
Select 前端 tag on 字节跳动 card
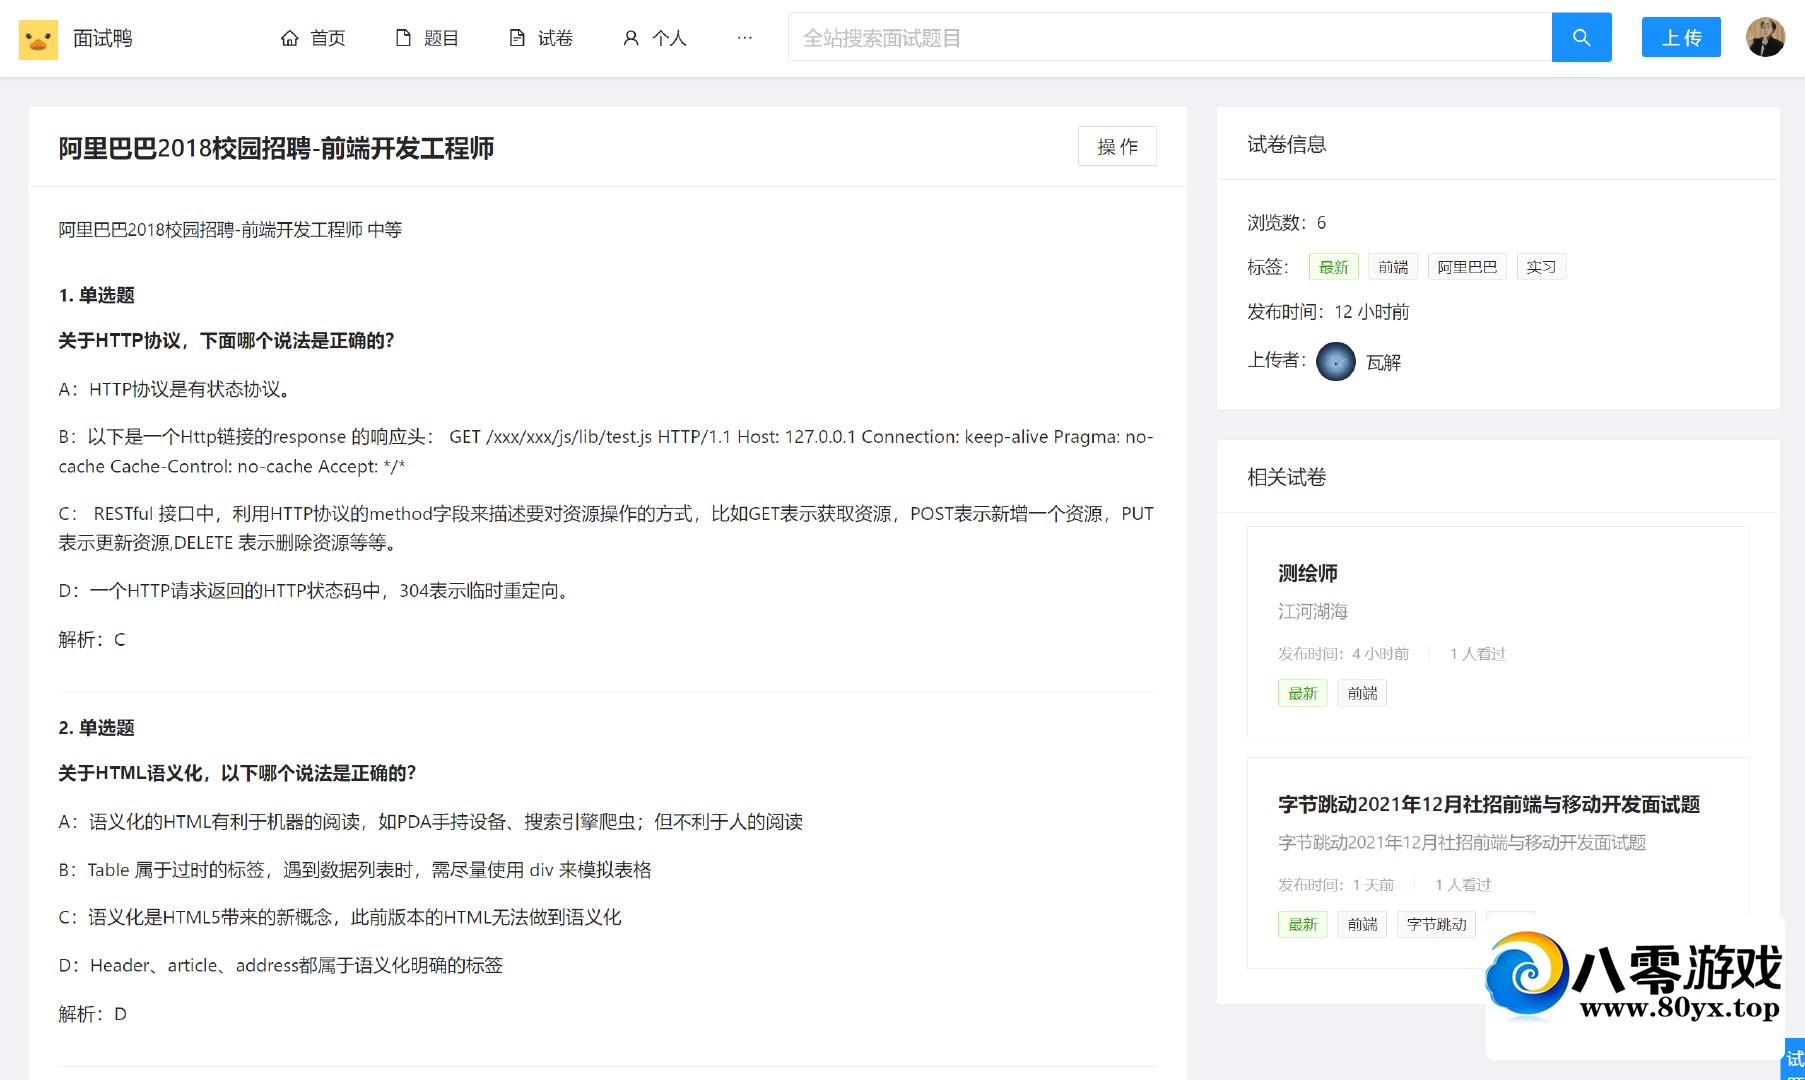pos(1361,924)
